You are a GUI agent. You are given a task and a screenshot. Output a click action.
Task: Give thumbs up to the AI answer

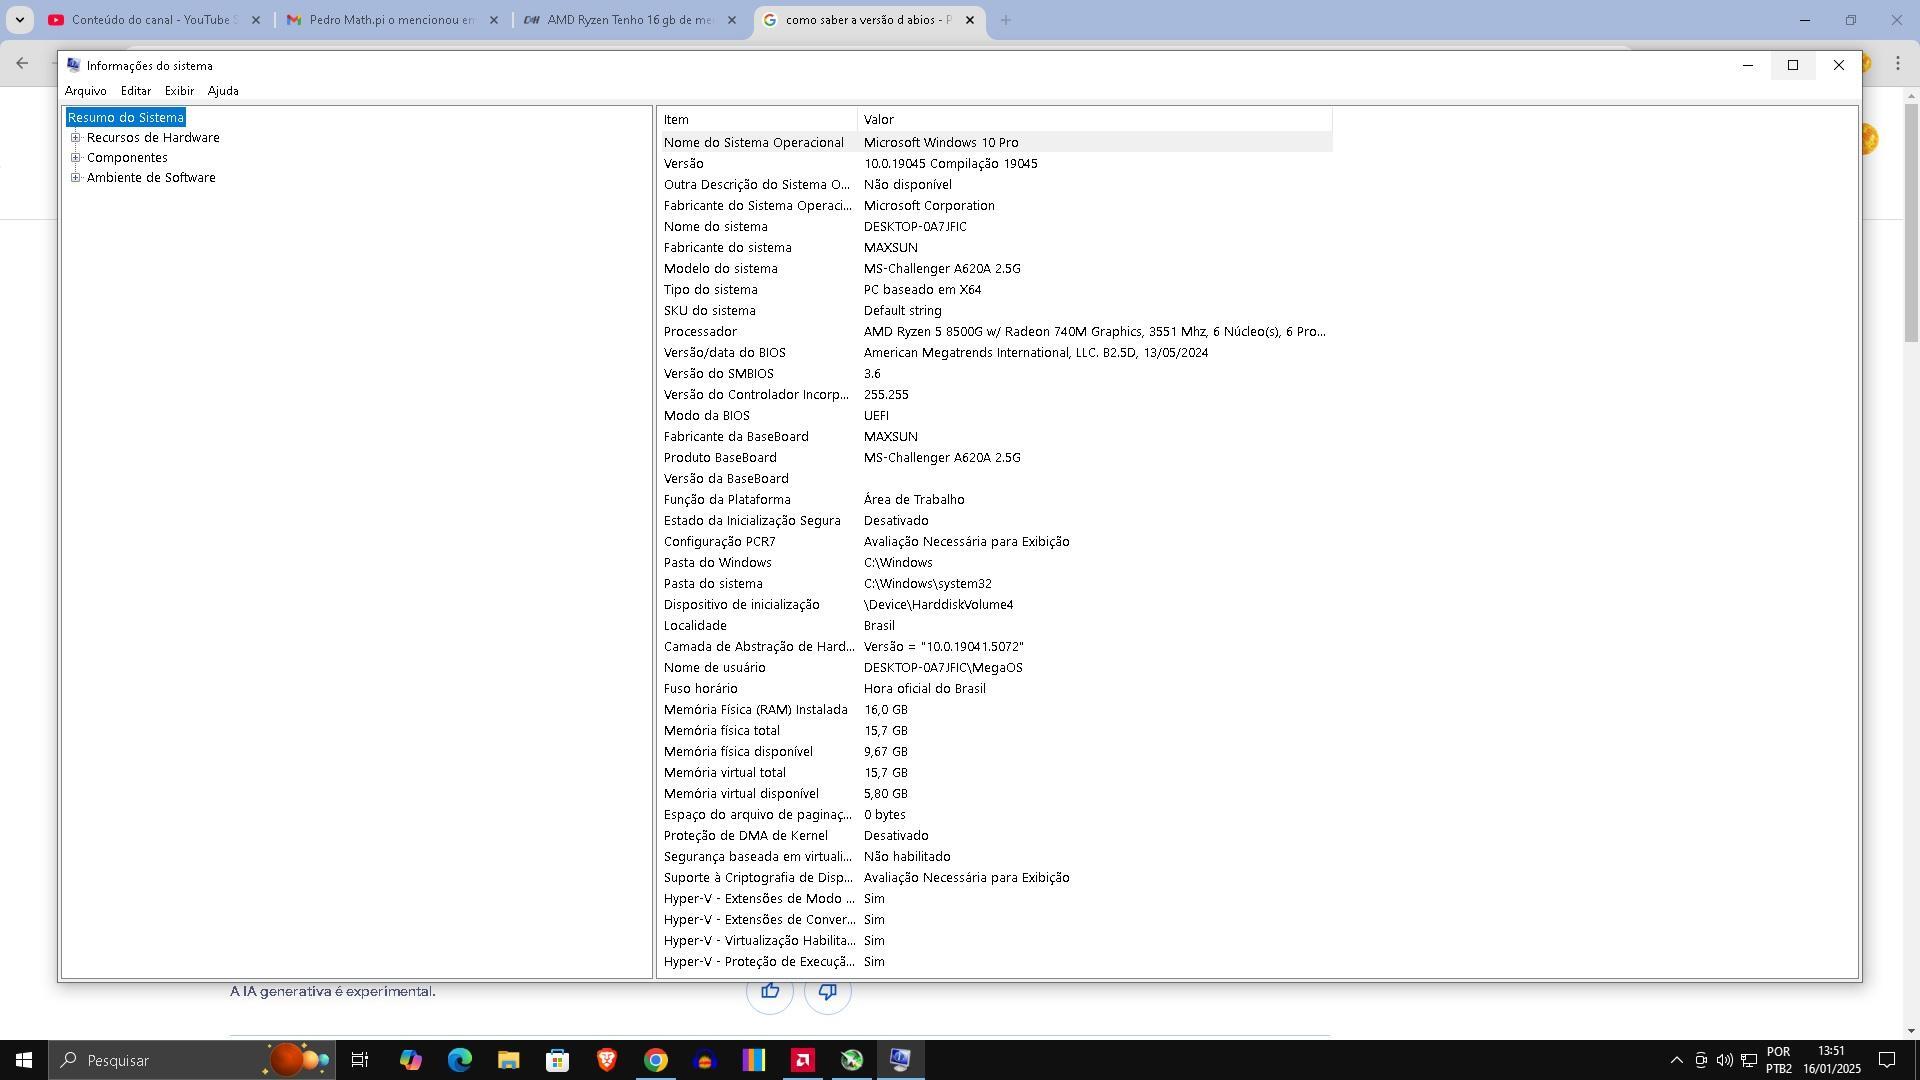point(770,991)
